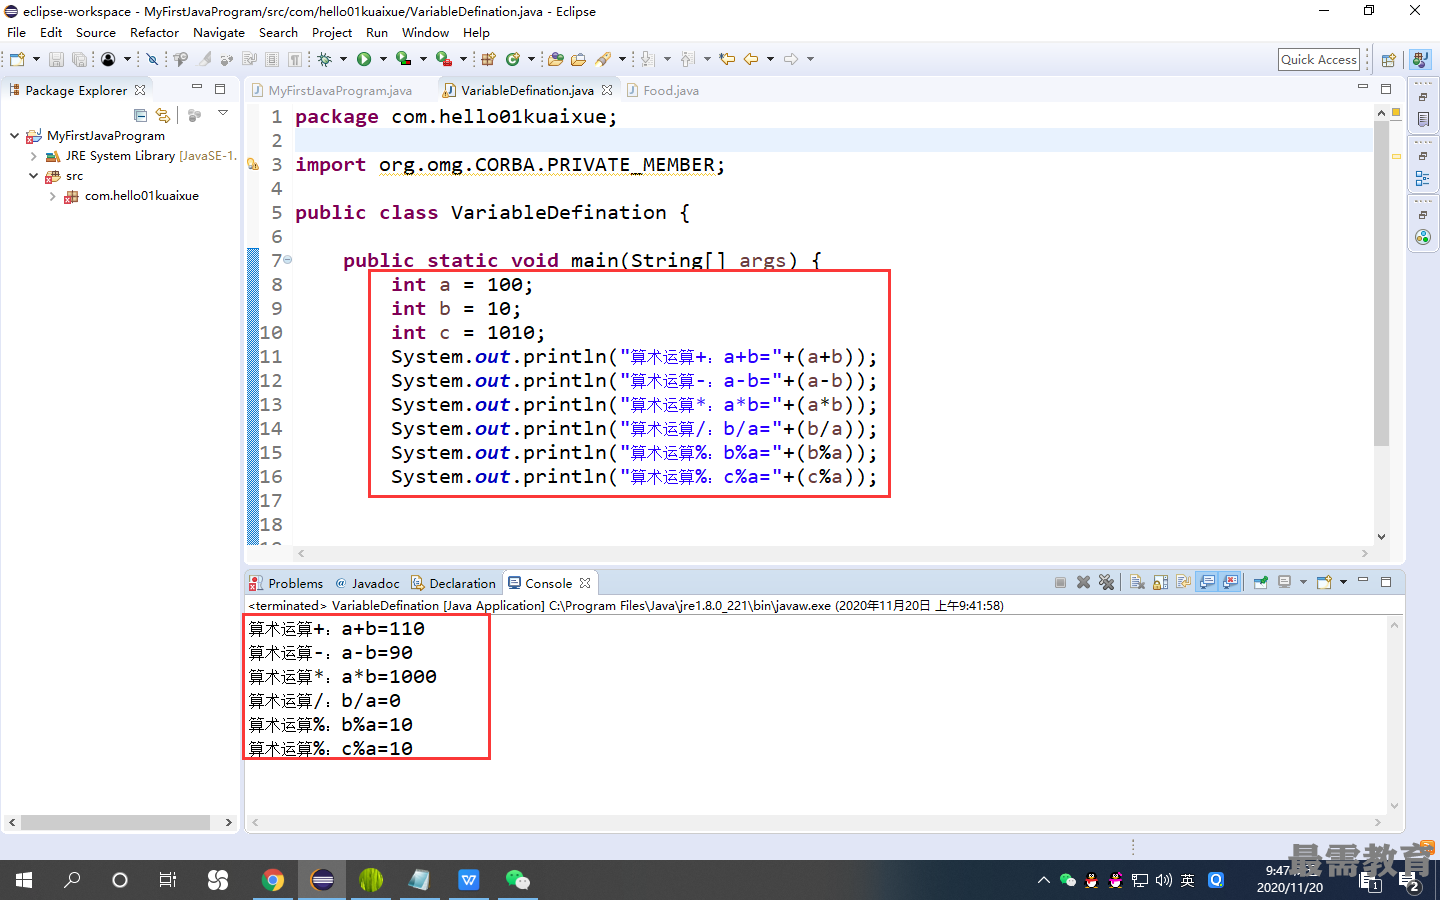Click the collapsed Outline view icon
Image resolution: width=1440 pixels, height=900 pixels.
click(x=1422, y=179)
